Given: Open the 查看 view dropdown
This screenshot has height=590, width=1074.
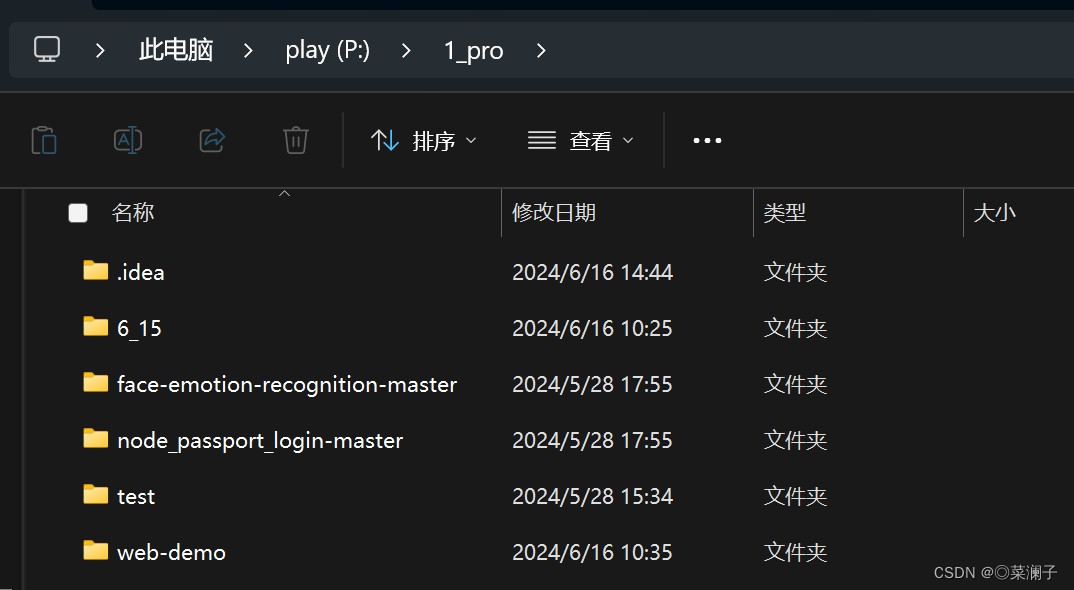Looking at the screenshot, I should coord(581,140).
